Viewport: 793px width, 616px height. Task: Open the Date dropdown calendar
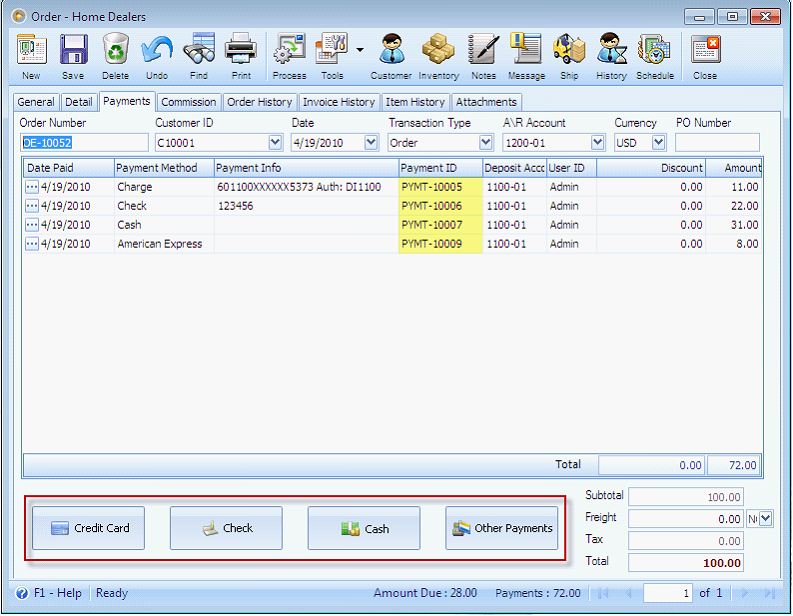coord(371,143)
